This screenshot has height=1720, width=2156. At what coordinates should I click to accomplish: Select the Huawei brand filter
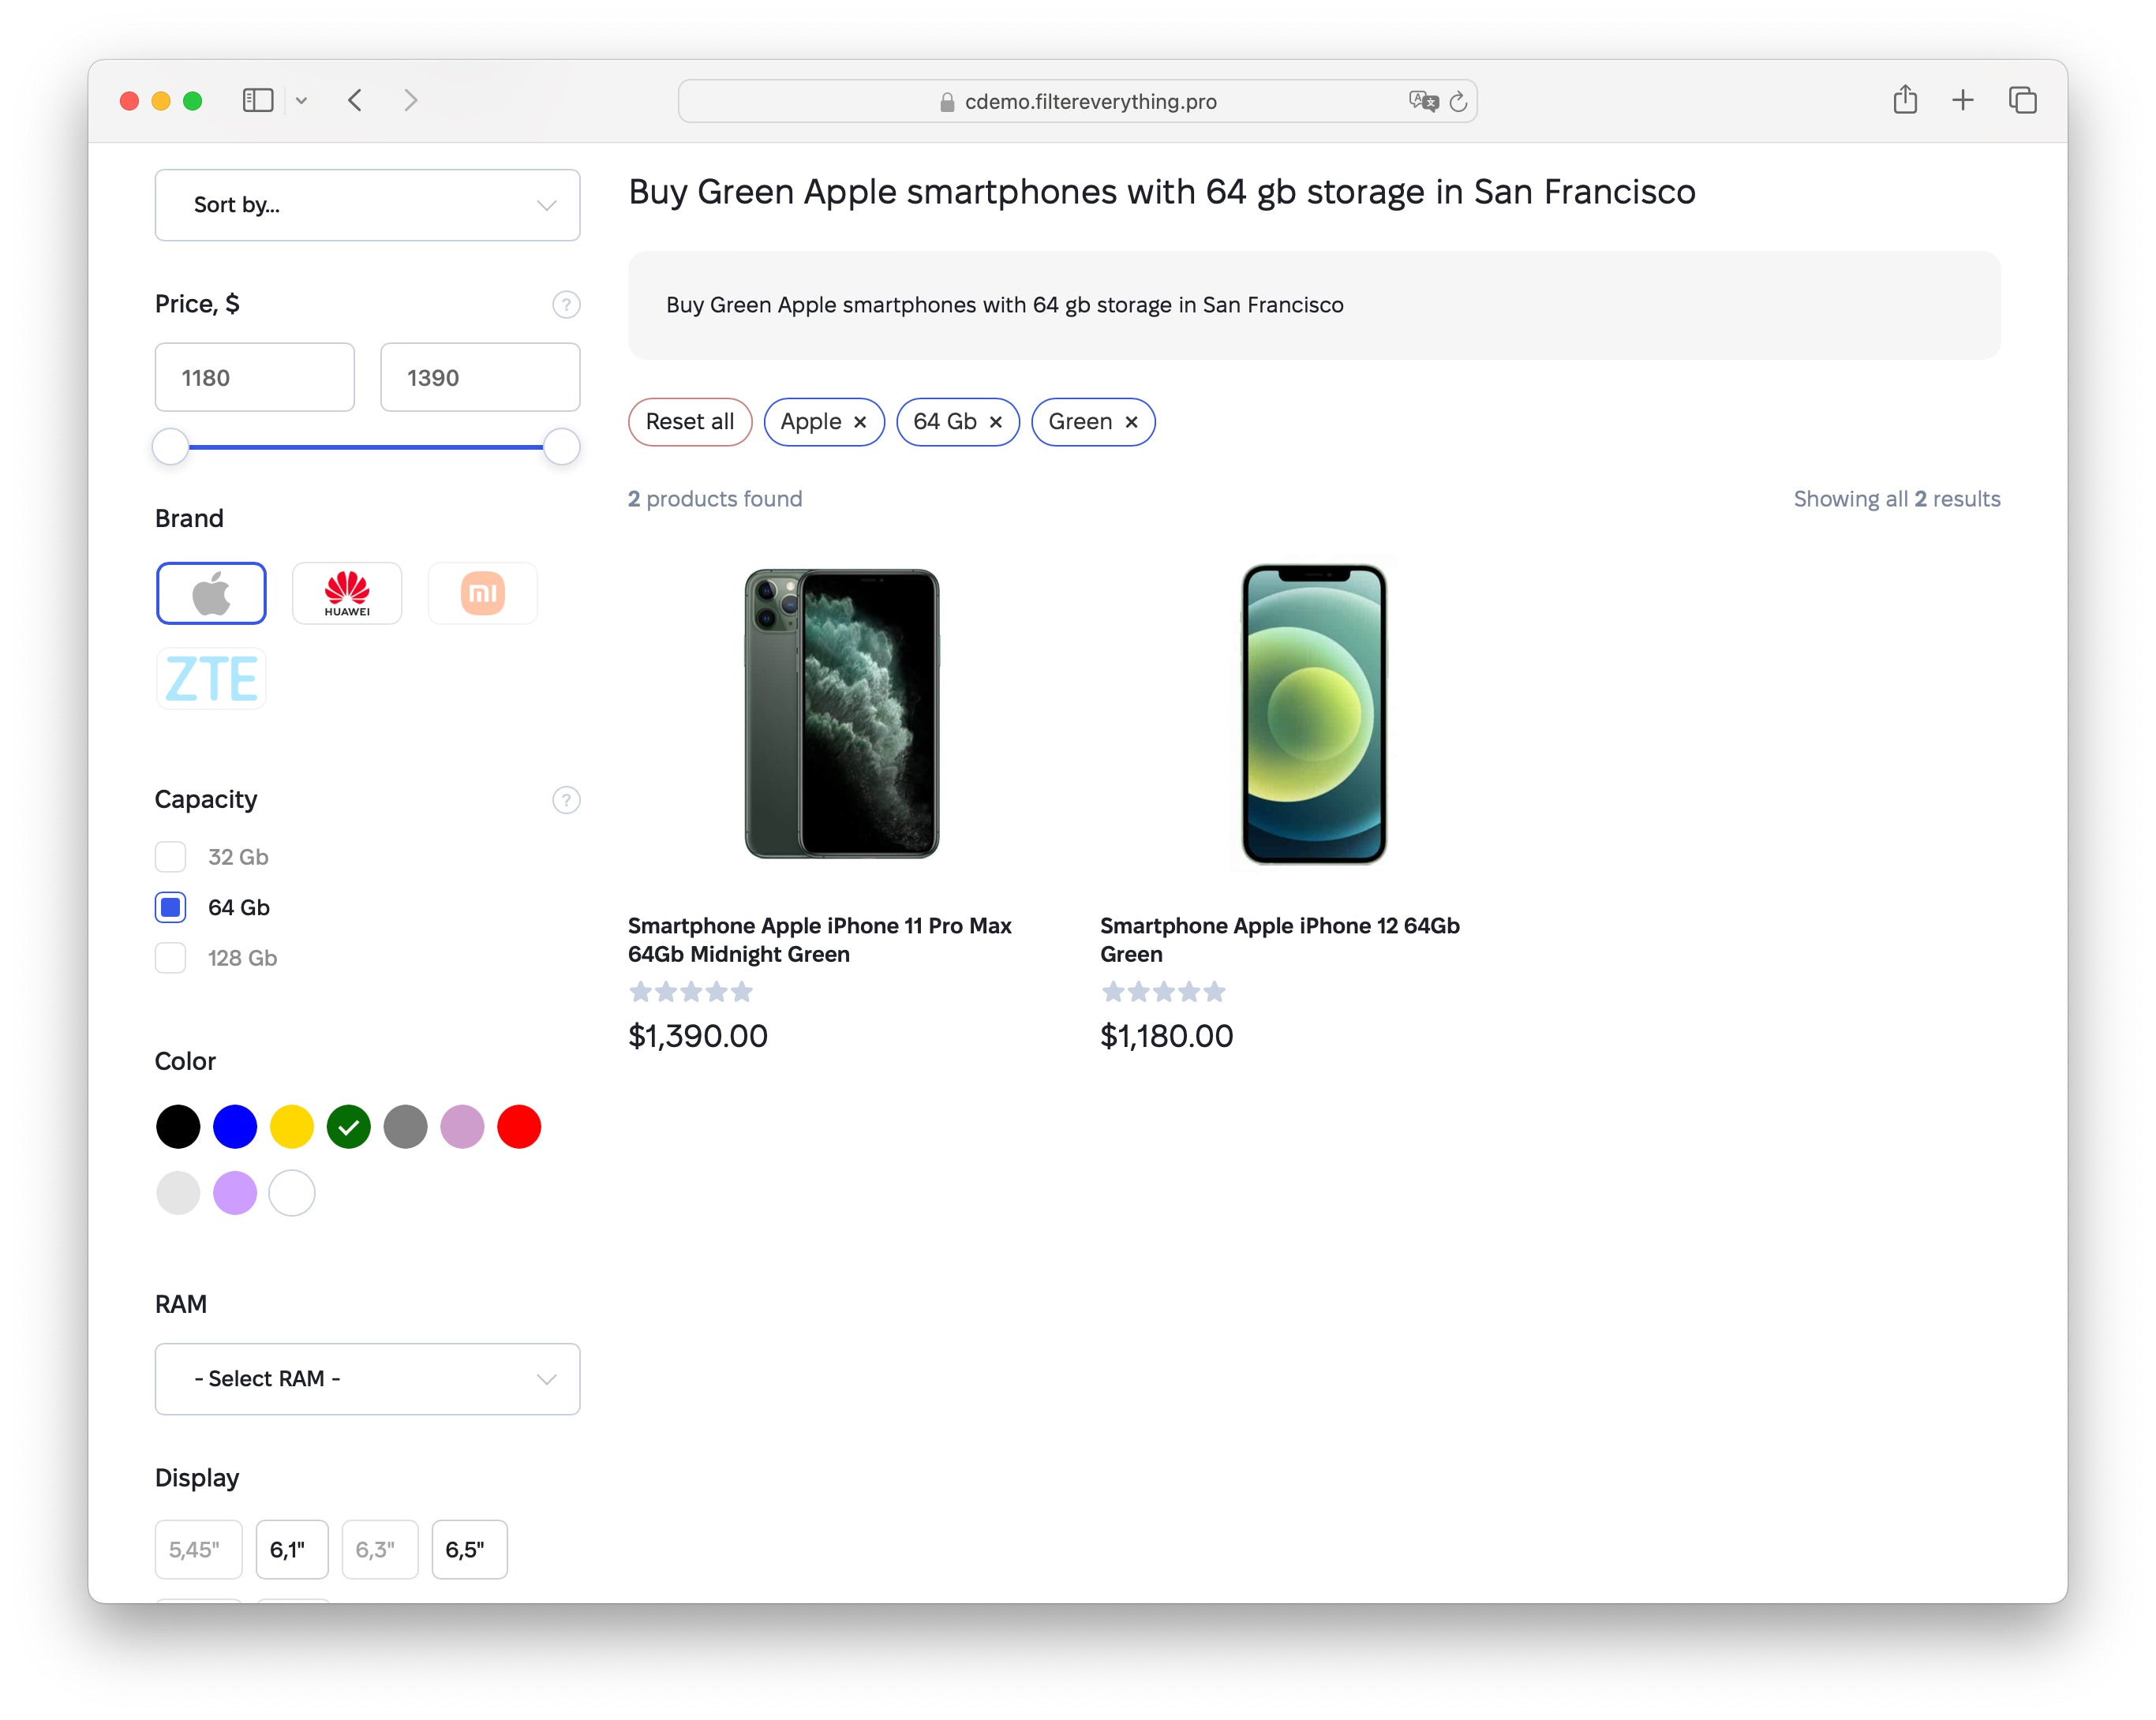[x=346, y=592]
